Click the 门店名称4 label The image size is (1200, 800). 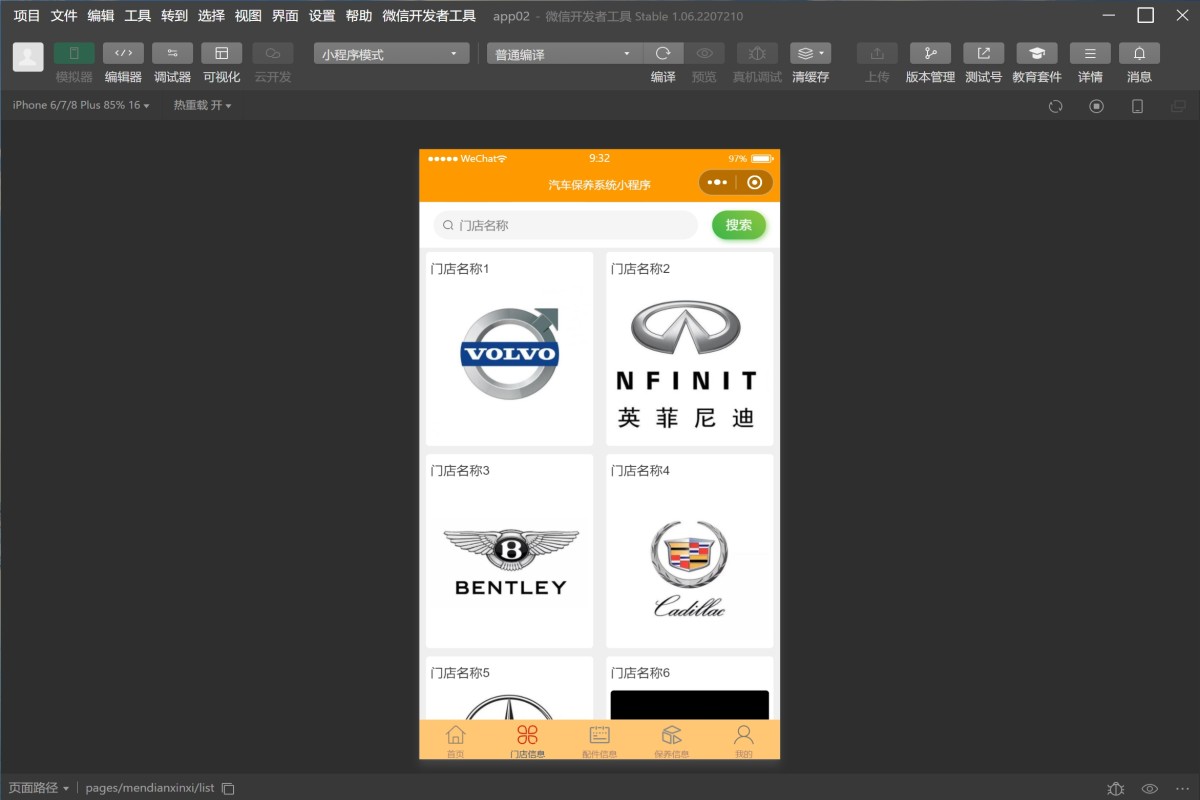click(640, 471)
